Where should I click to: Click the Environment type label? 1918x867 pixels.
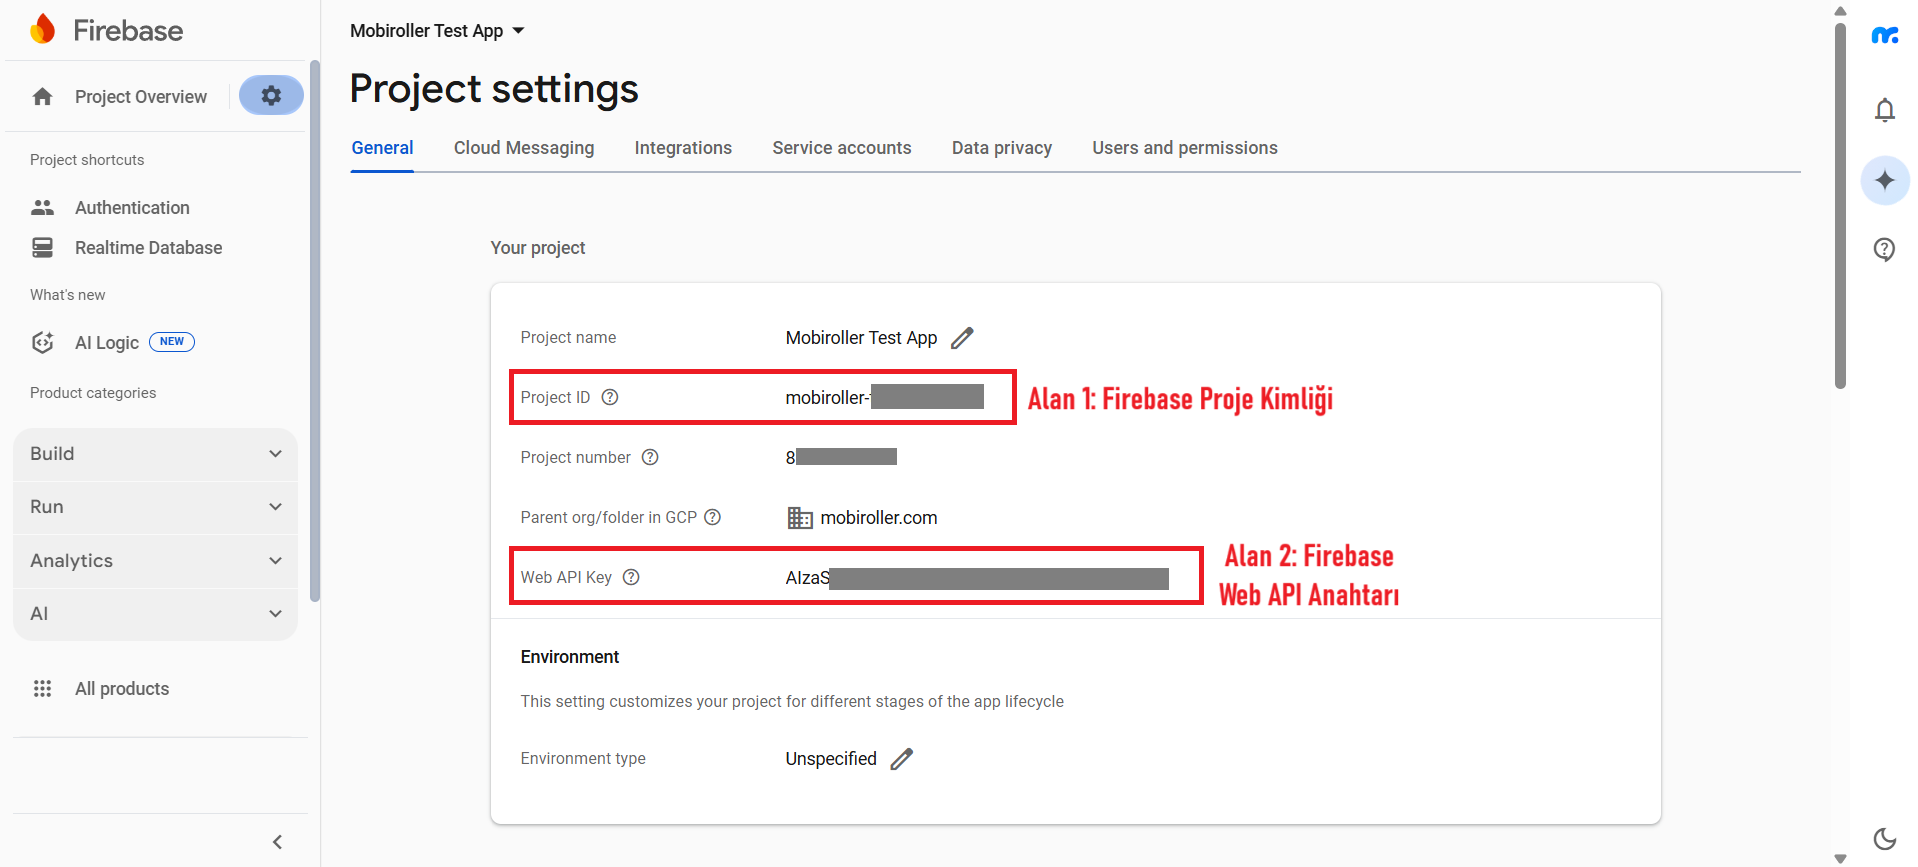pyautogui.click(x=583, y=759)
